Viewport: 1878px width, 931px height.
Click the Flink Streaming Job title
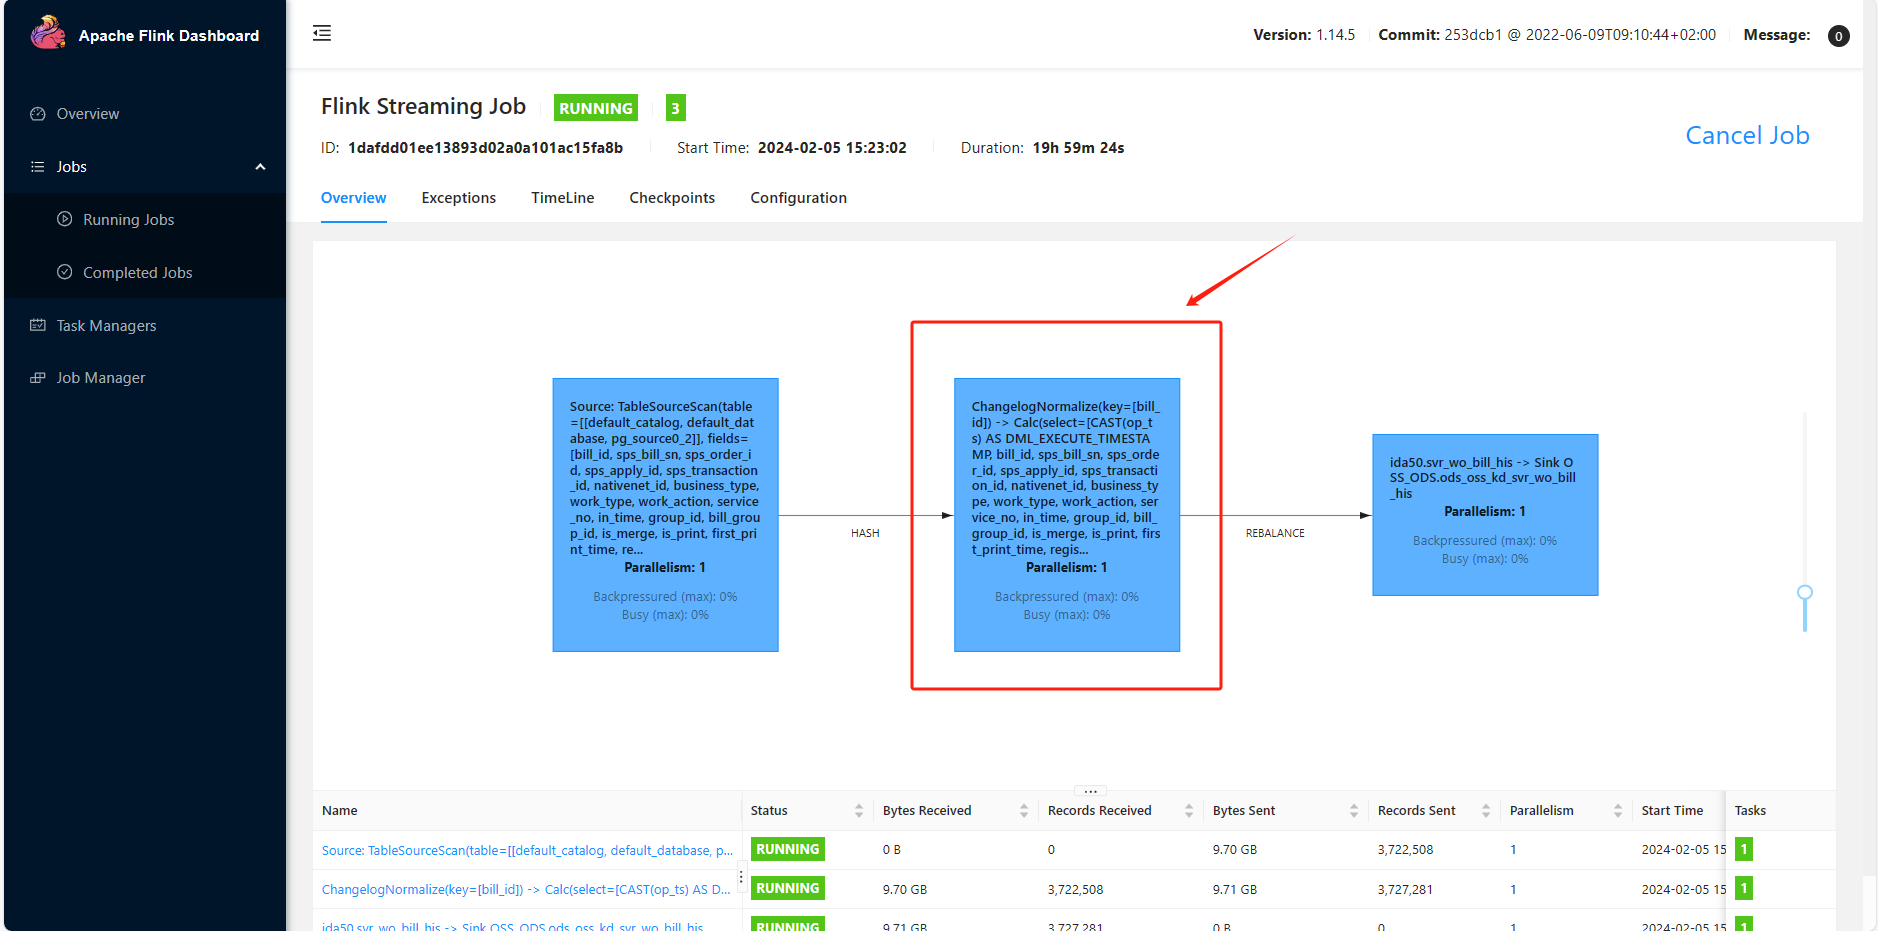pos(423,107)
